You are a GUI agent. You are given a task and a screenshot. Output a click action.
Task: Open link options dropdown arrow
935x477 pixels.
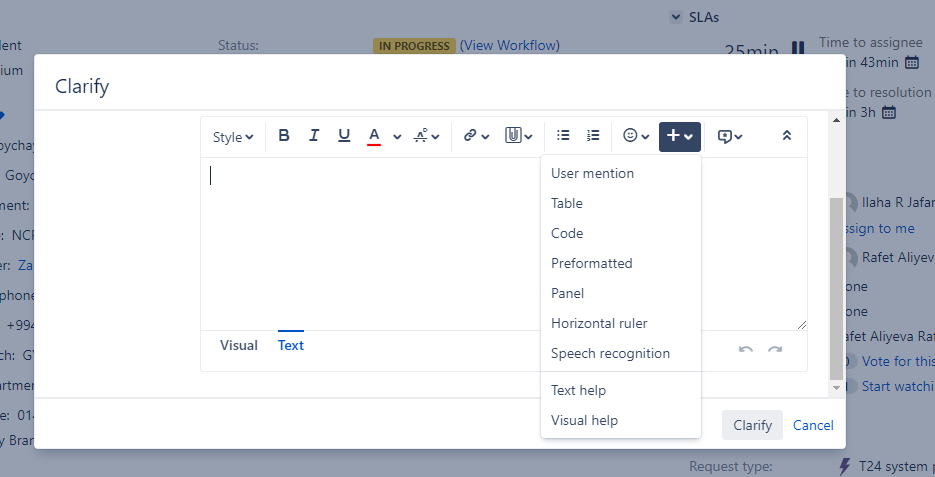click(x=485, y=137)
